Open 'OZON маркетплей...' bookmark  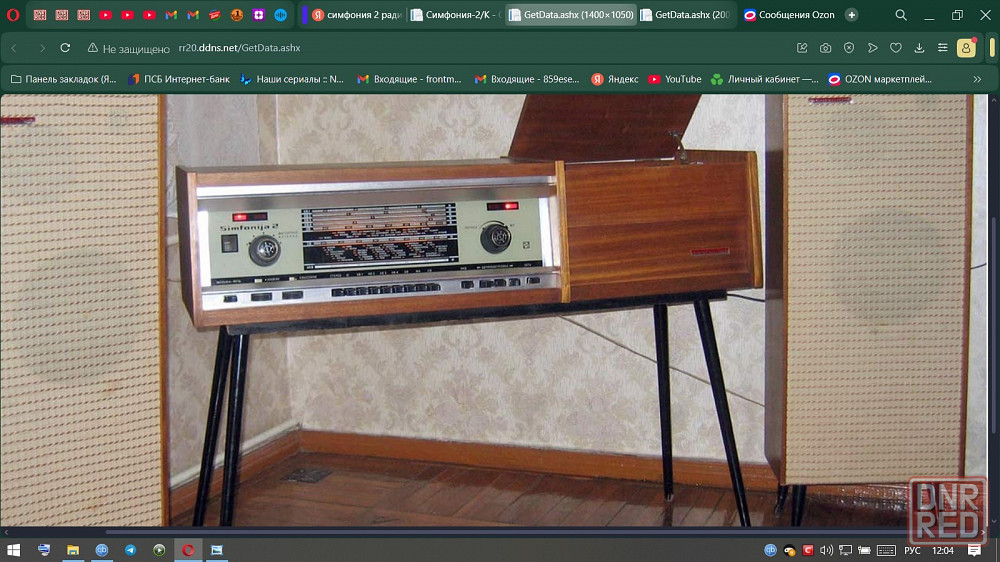880,79
